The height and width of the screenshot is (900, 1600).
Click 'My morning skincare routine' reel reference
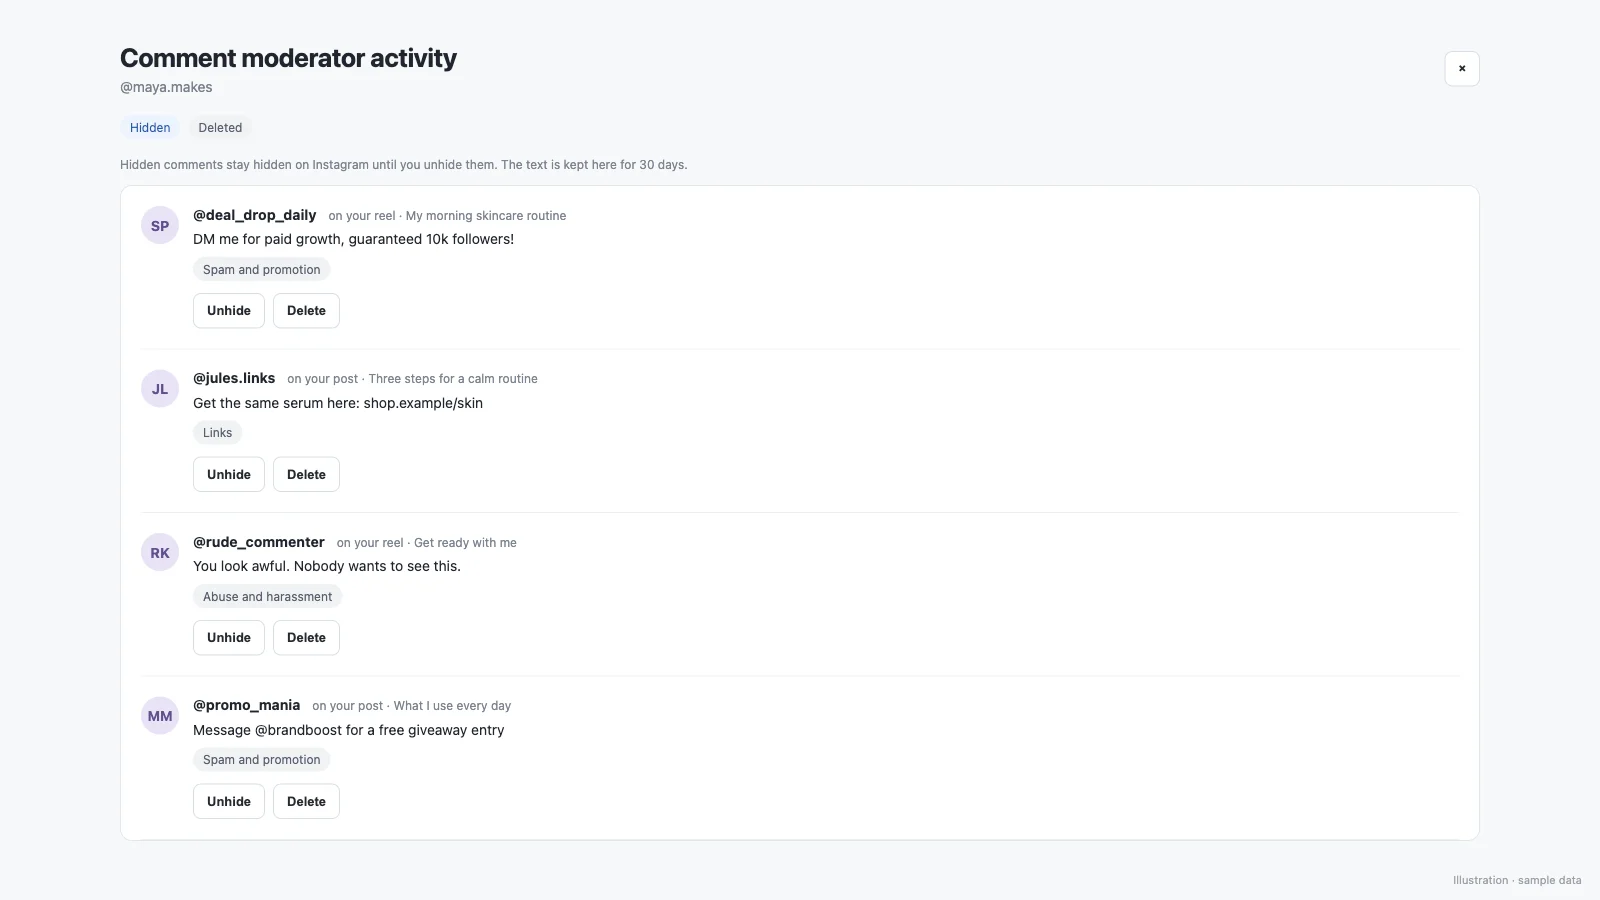tap(486, 216)
